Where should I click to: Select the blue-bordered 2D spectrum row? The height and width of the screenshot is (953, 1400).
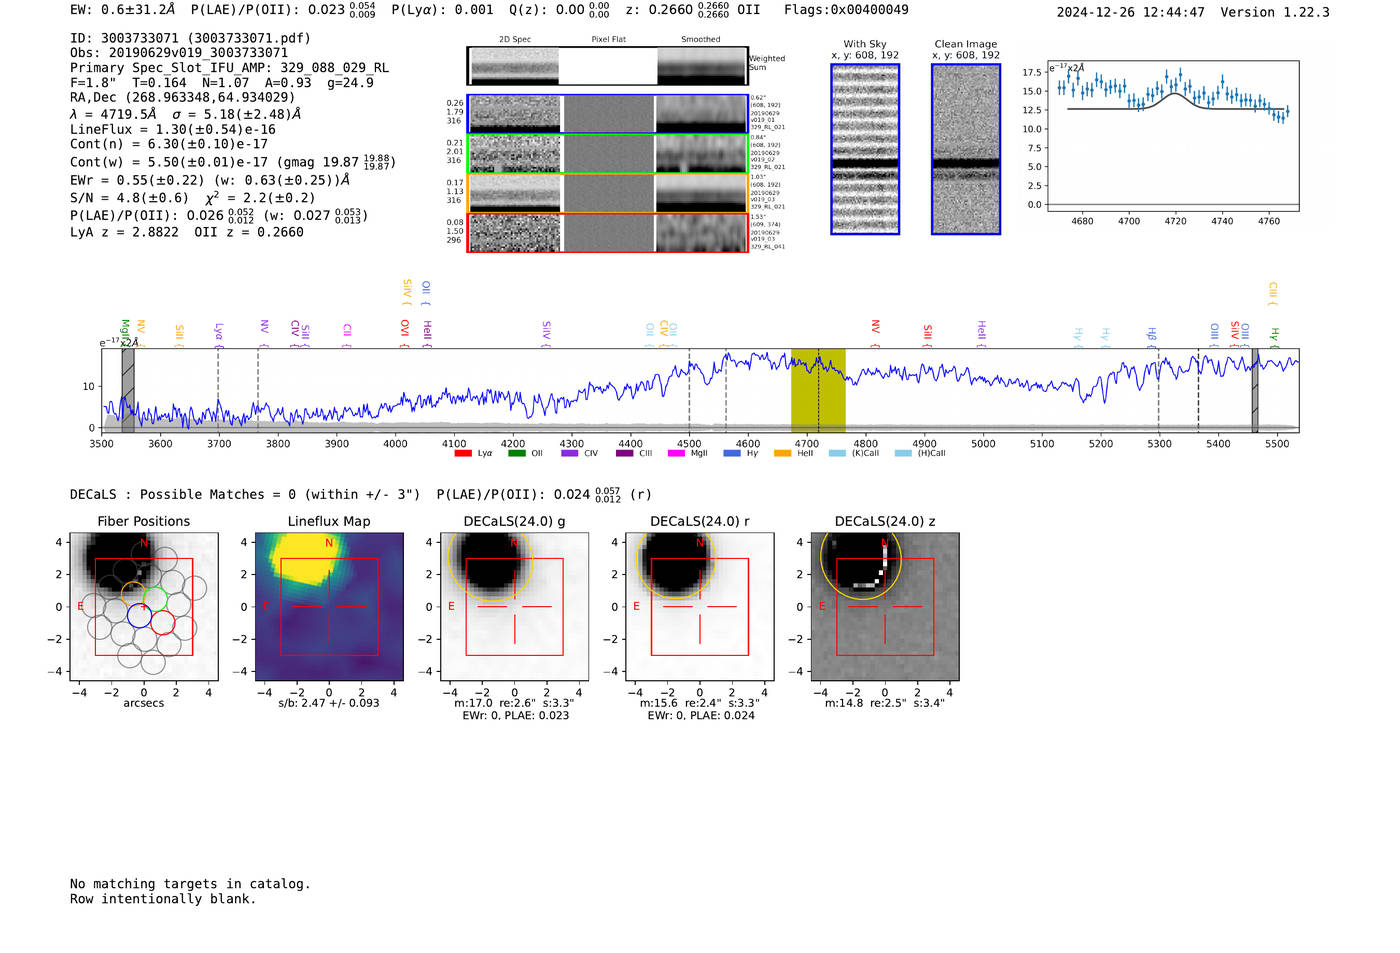(608, 114)
